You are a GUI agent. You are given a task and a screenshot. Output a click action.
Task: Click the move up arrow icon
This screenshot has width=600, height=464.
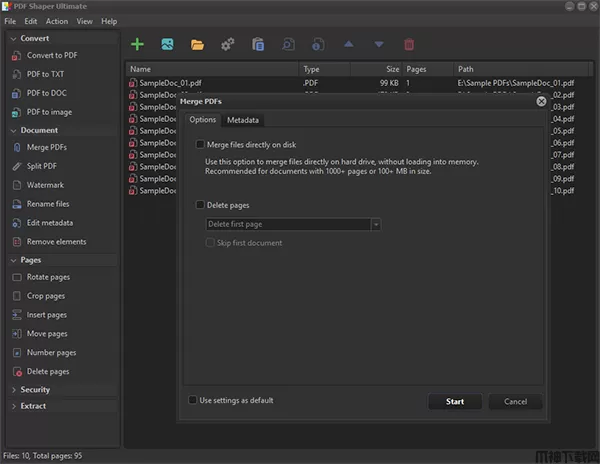point(348,44)
